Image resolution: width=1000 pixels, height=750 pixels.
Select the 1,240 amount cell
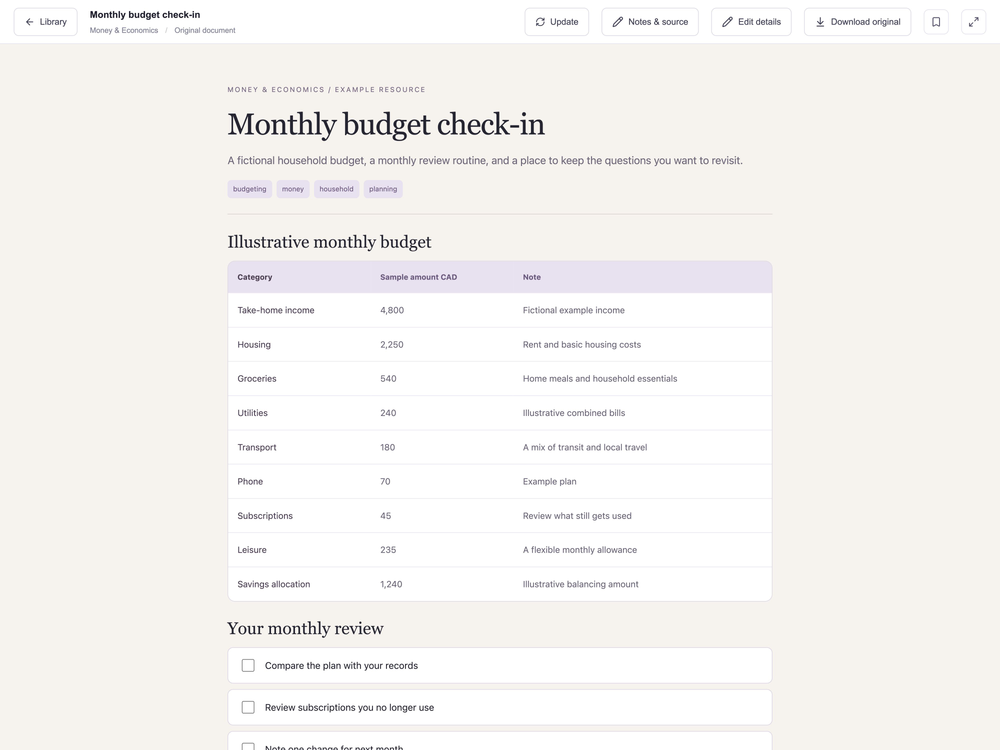[x=391, y=584]
